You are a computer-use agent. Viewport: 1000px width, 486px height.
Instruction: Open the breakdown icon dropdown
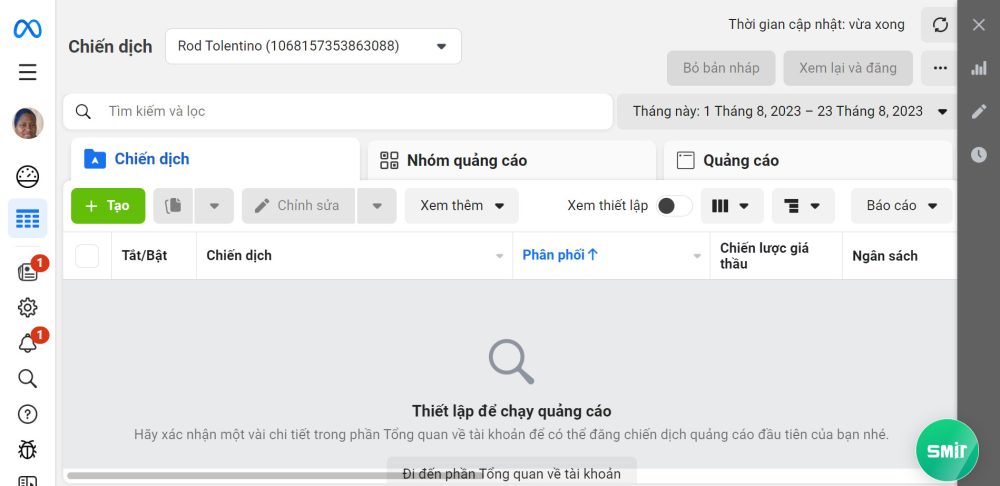[803, 206]
